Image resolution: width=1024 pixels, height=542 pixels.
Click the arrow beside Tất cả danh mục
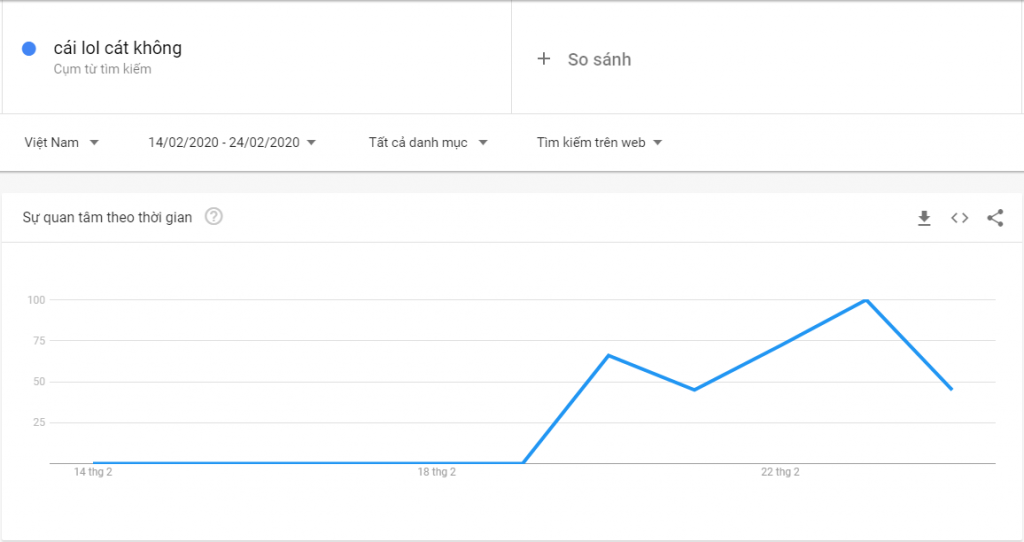pos(483,143)
